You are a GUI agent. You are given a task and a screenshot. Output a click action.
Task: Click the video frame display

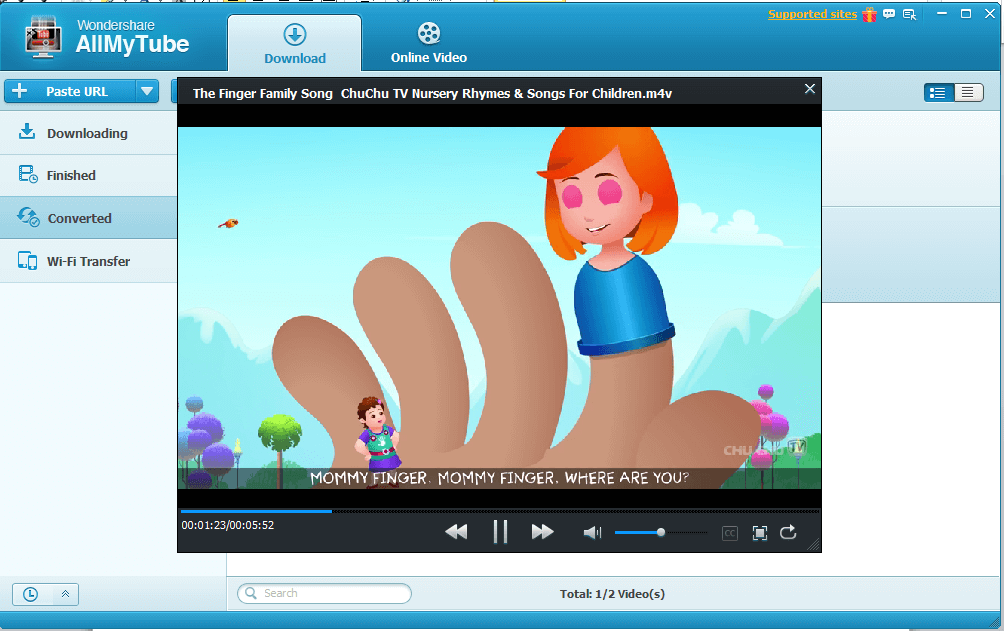pos(499,307)
